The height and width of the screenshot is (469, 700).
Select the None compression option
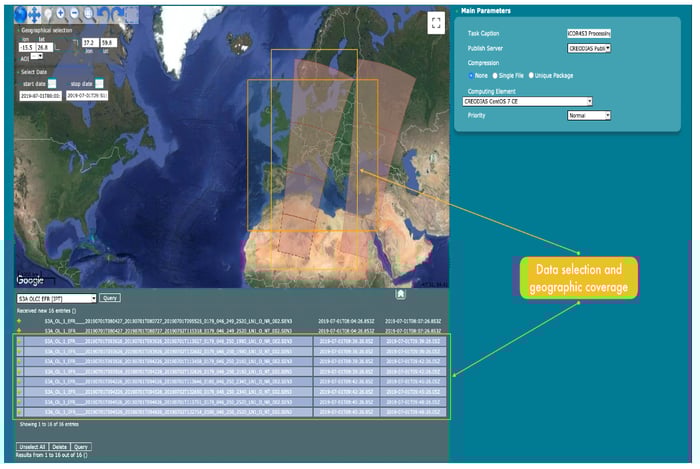(471, 75)
